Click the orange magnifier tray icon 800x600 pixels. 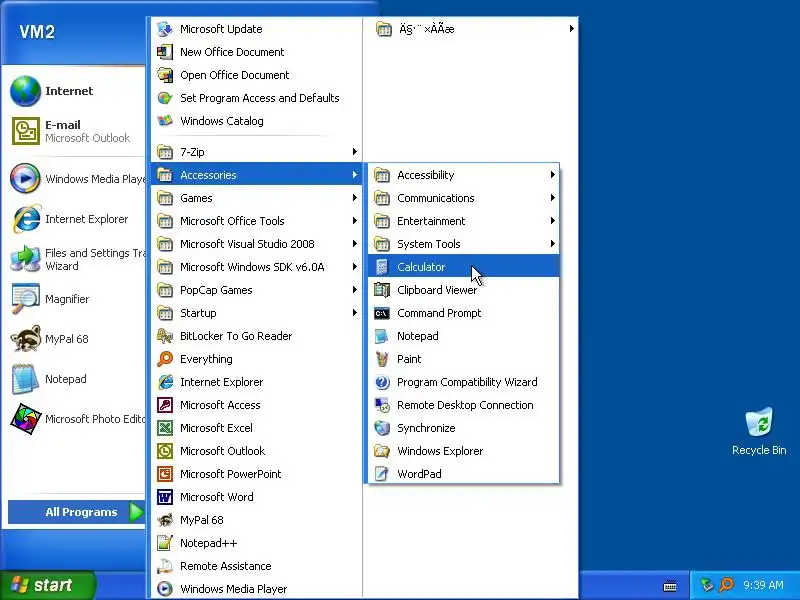(x=726, y=585)
